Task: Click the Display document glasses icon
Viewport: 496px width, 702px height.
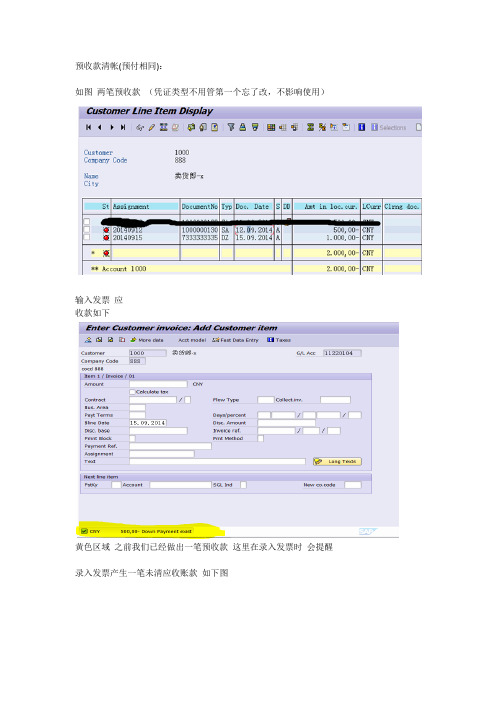Action: pyautogui.click(x=140, y=127)
